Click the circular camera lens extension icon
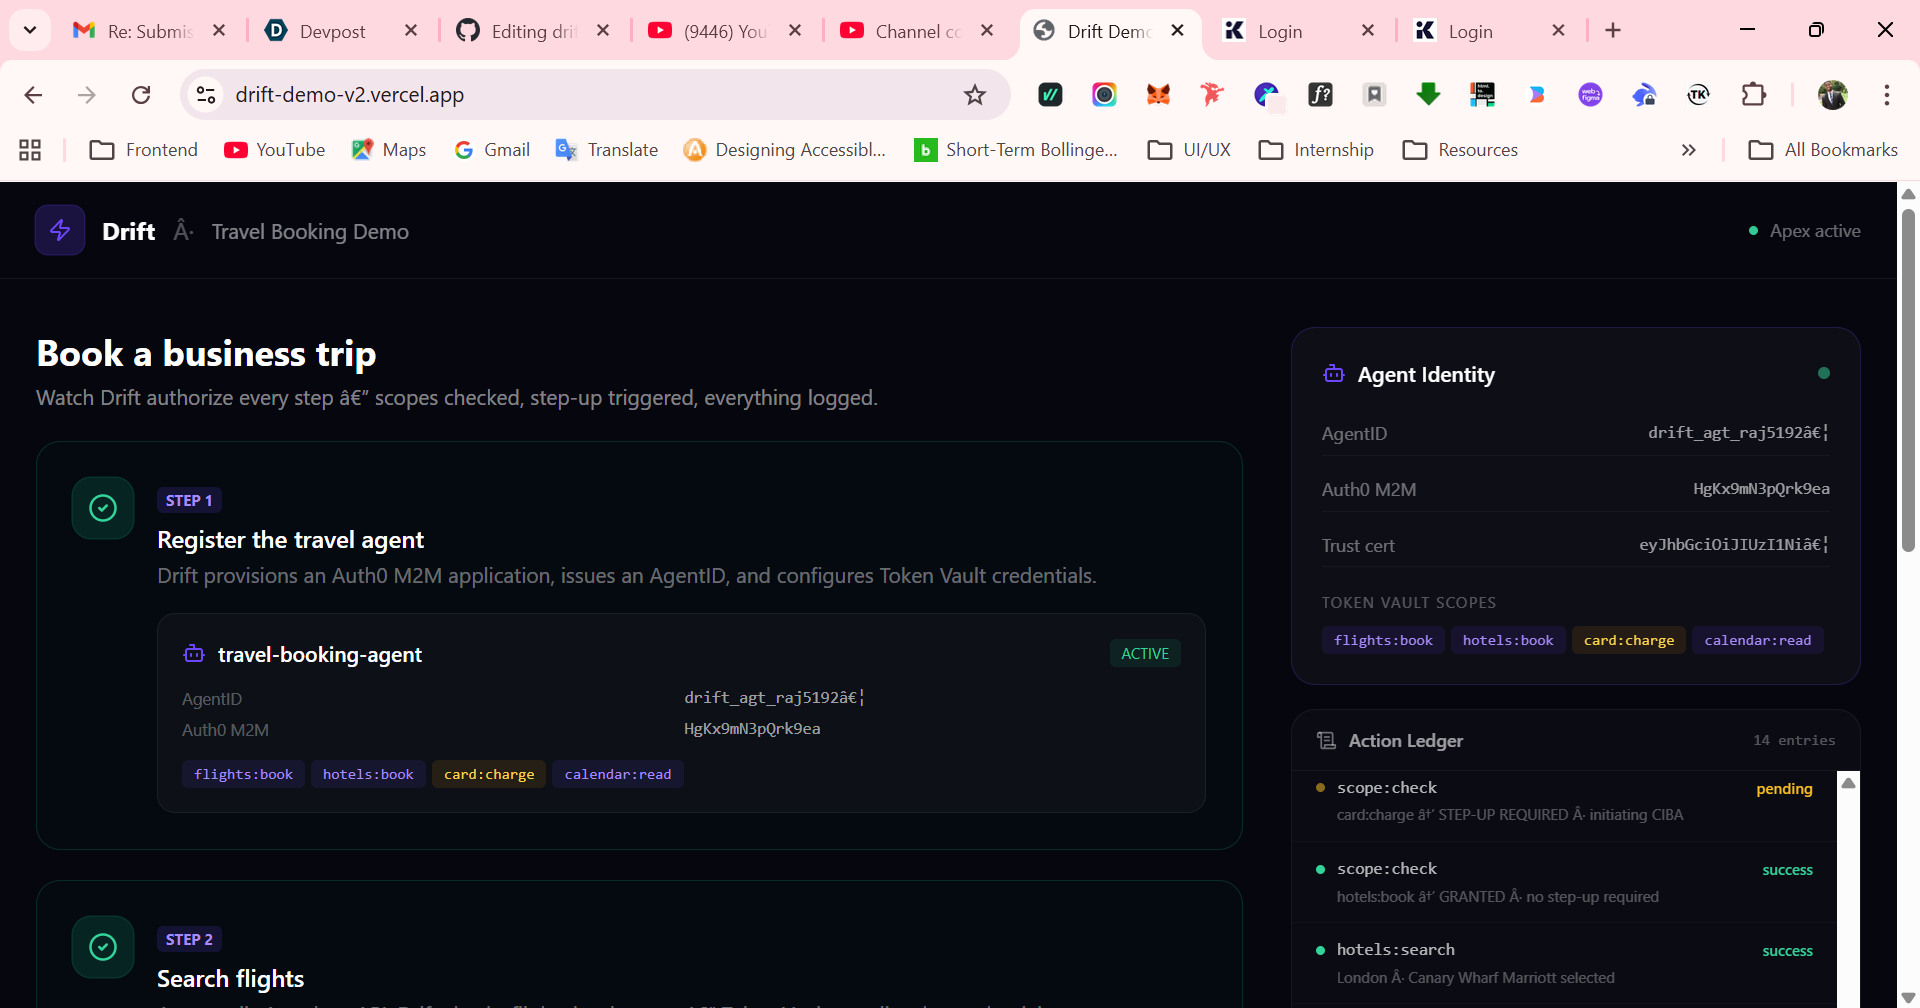Screen dimensions: 1920x1008 click(1104, 95)
